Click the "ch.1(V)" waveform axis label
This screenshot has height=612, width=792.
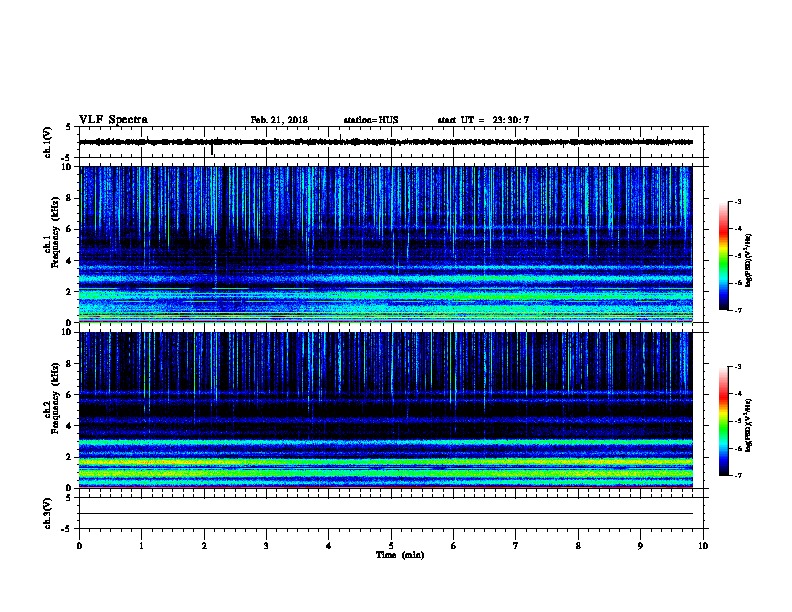pos(48,142)
